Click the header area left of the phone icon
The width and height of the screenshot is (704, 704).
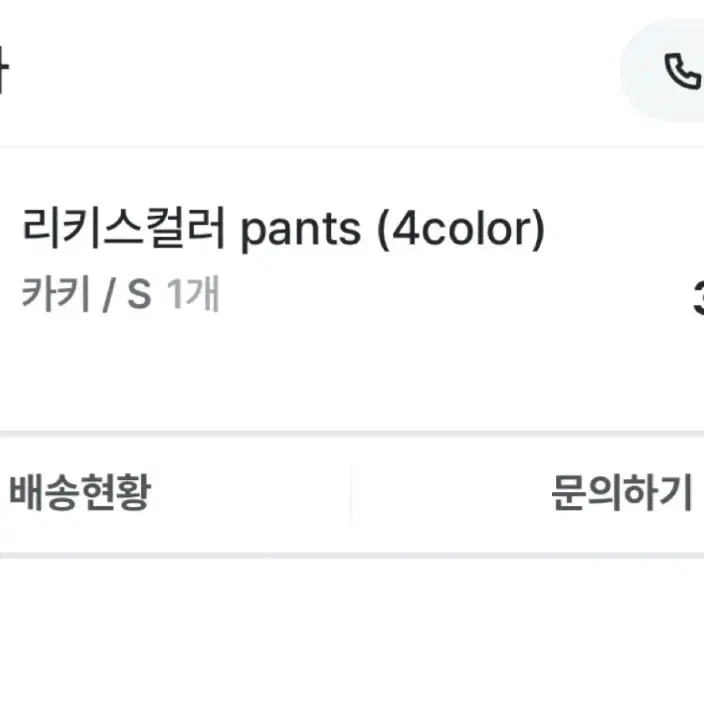tap(314, 70)
